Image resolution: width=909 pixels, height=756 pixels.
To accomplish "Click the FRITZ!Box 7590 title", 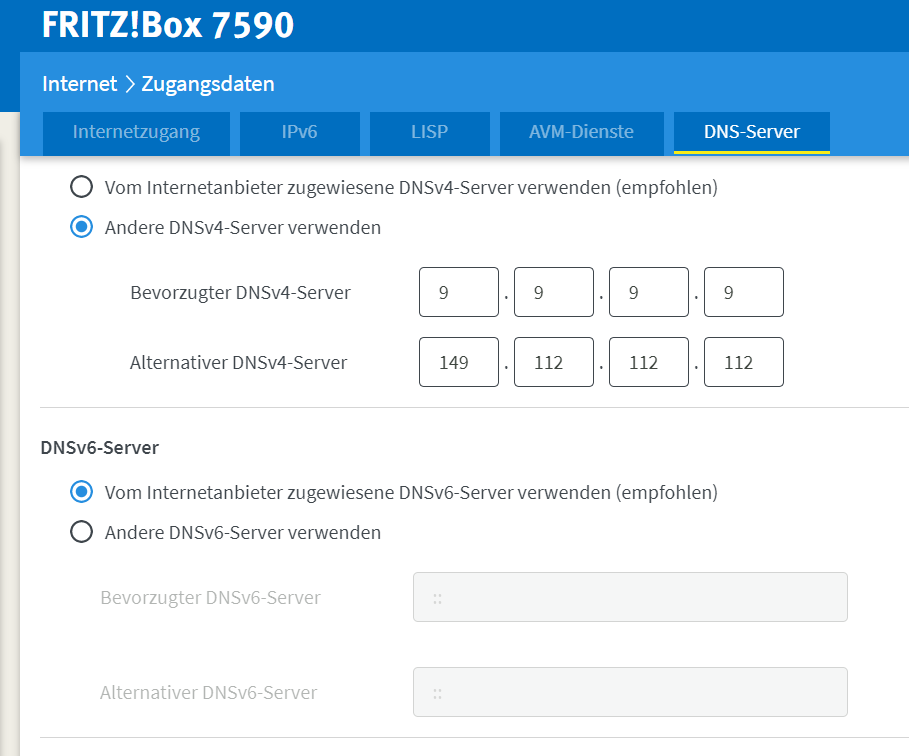I will click(168, 25).
